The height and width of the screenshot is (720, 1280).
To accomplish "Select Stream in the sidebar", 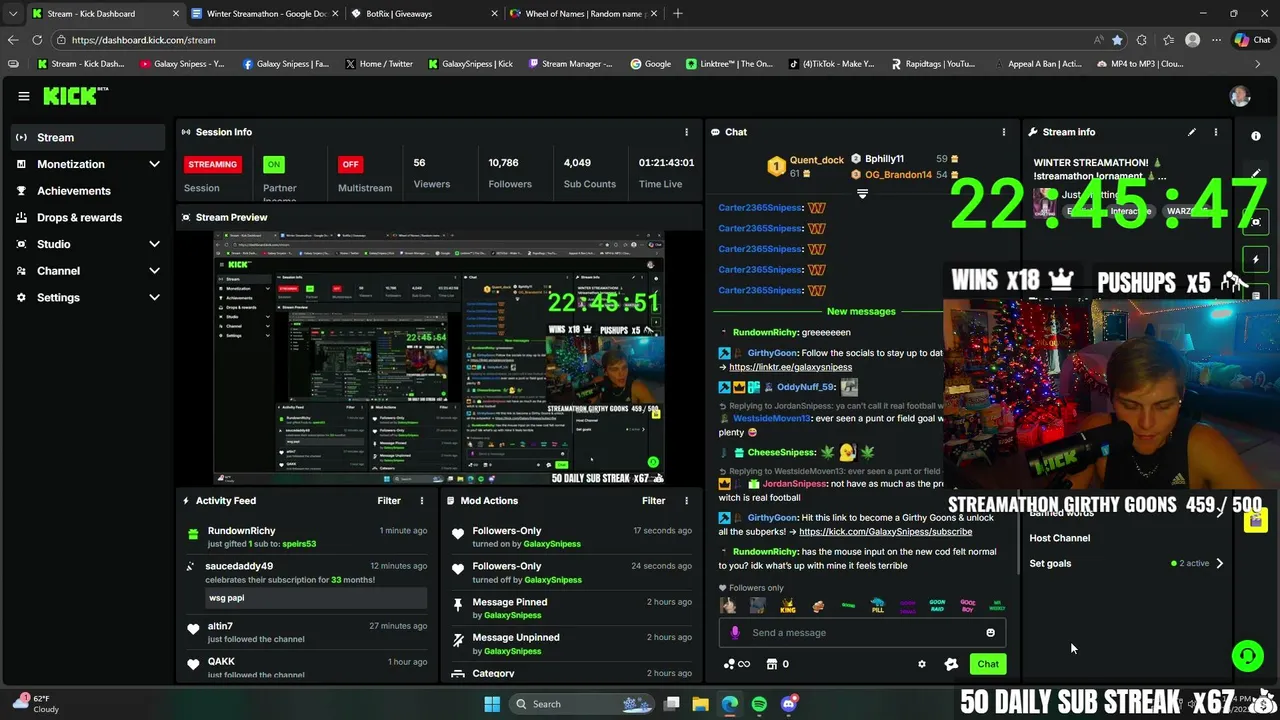I will click(x=88, y=137).
